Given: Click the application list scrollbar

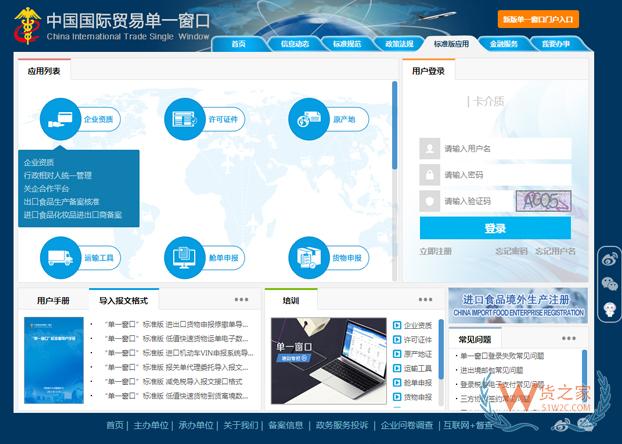Looking at the screenshot, I should (x=394, y=125).
